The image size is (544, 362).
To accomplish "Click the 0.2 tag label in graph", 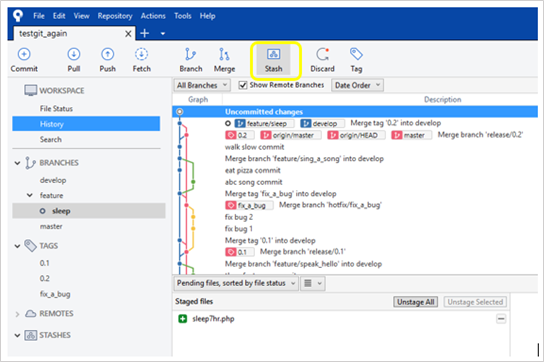I will point(240,135).
